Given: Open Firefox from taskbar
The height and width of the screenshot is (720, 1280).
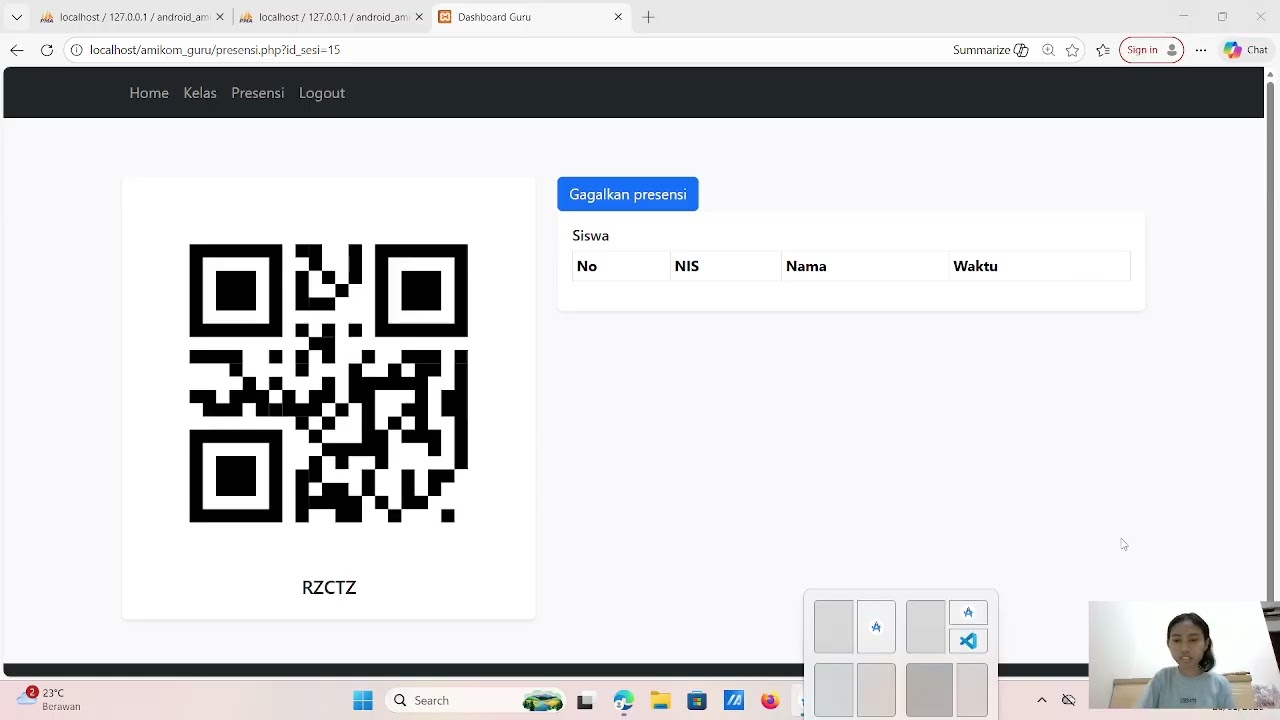Looking at the screenshot, I should 770,701.
